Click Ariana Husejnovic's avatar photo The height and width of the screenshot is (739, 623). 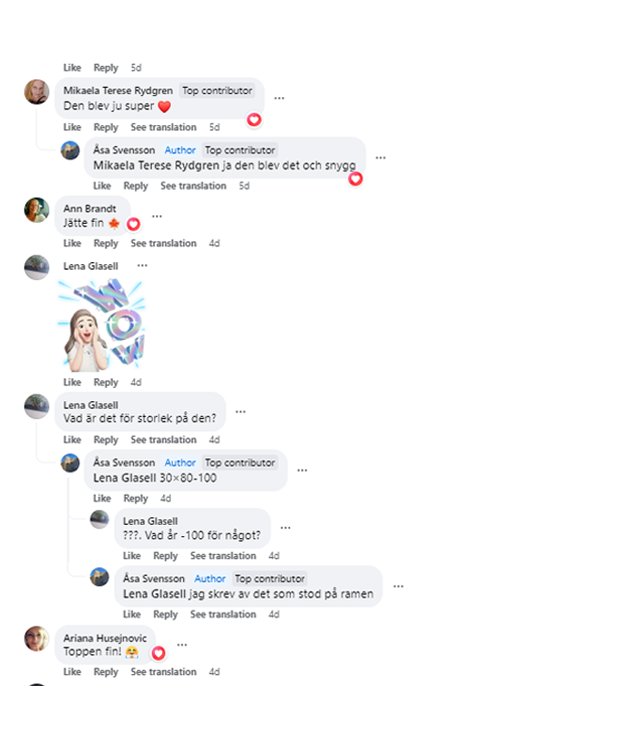pos(37,638)
